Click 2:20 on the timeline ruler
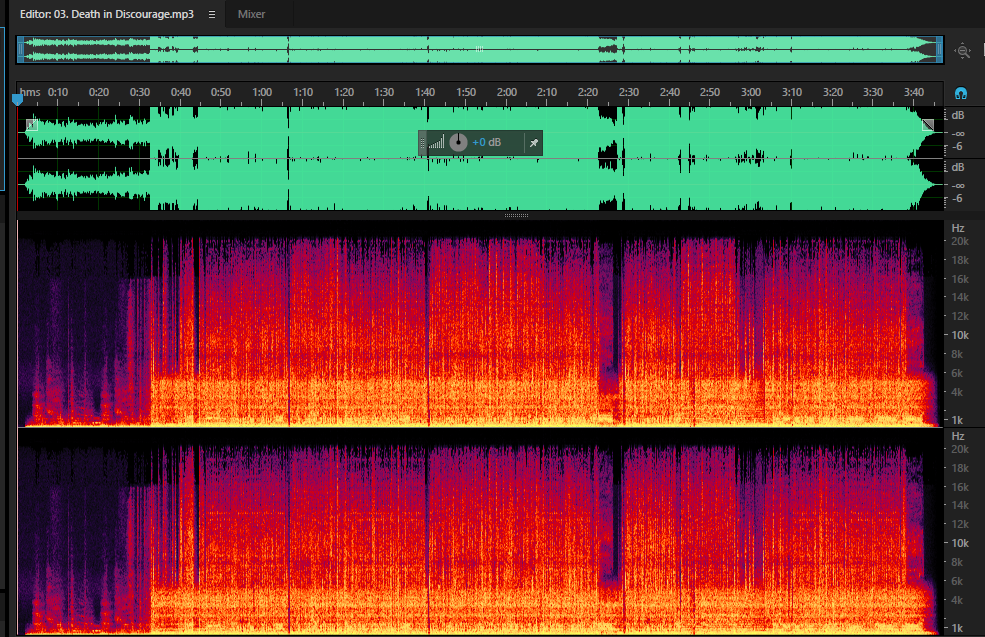This screenshot has width=985, height=637. [x=587, y=92]
